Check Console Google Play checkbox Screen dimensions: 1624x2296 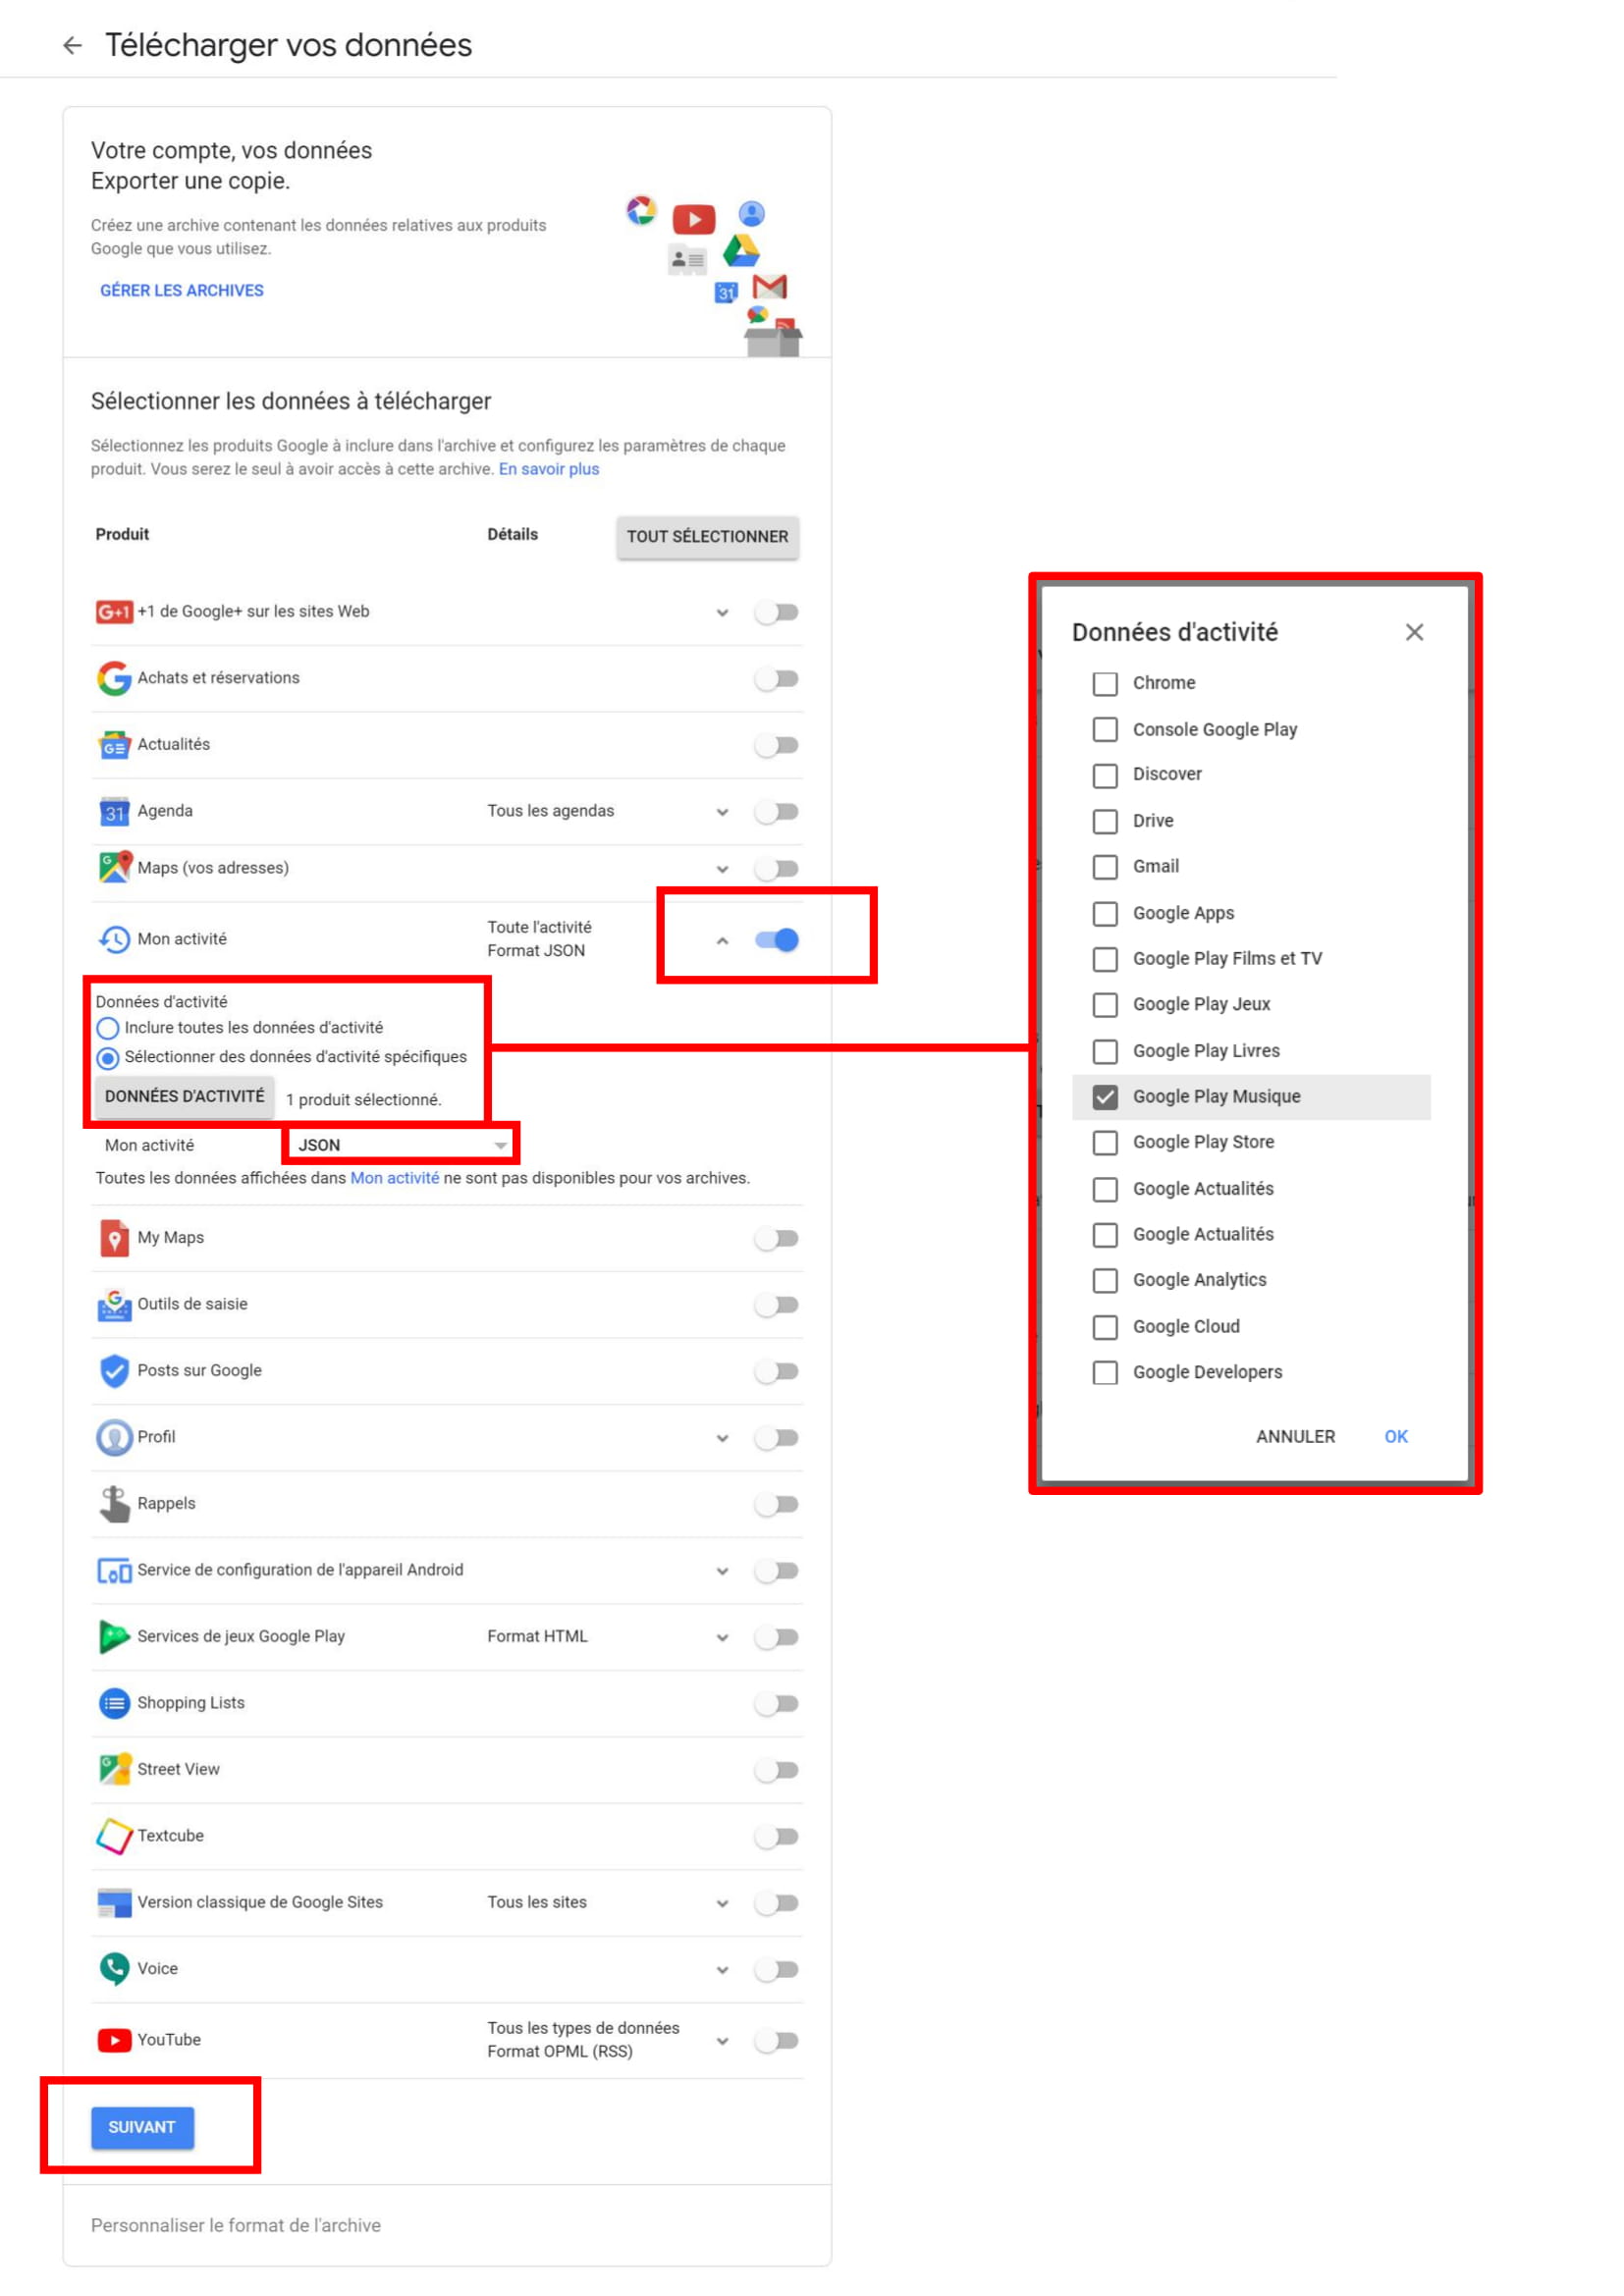click(1105, 730)
